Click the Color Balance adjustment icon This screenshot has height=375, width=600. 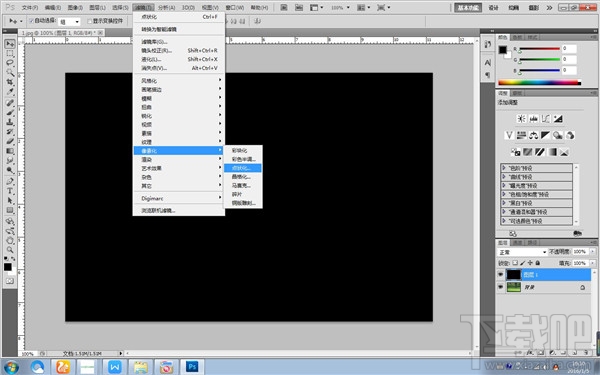click(533, 135)
